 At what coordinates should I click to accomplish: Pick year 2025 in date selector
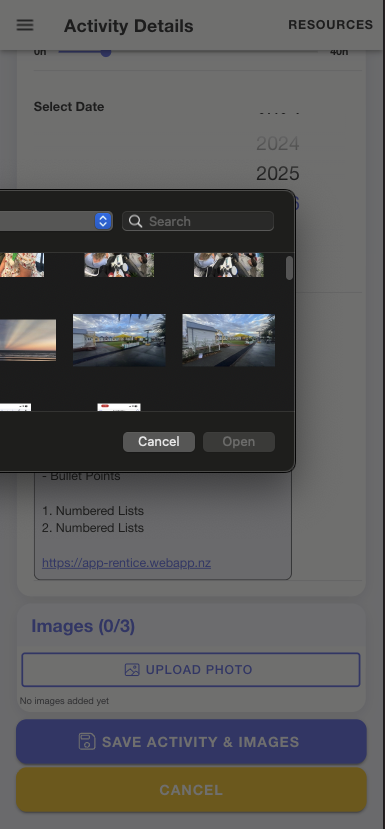tap(278, 173)
